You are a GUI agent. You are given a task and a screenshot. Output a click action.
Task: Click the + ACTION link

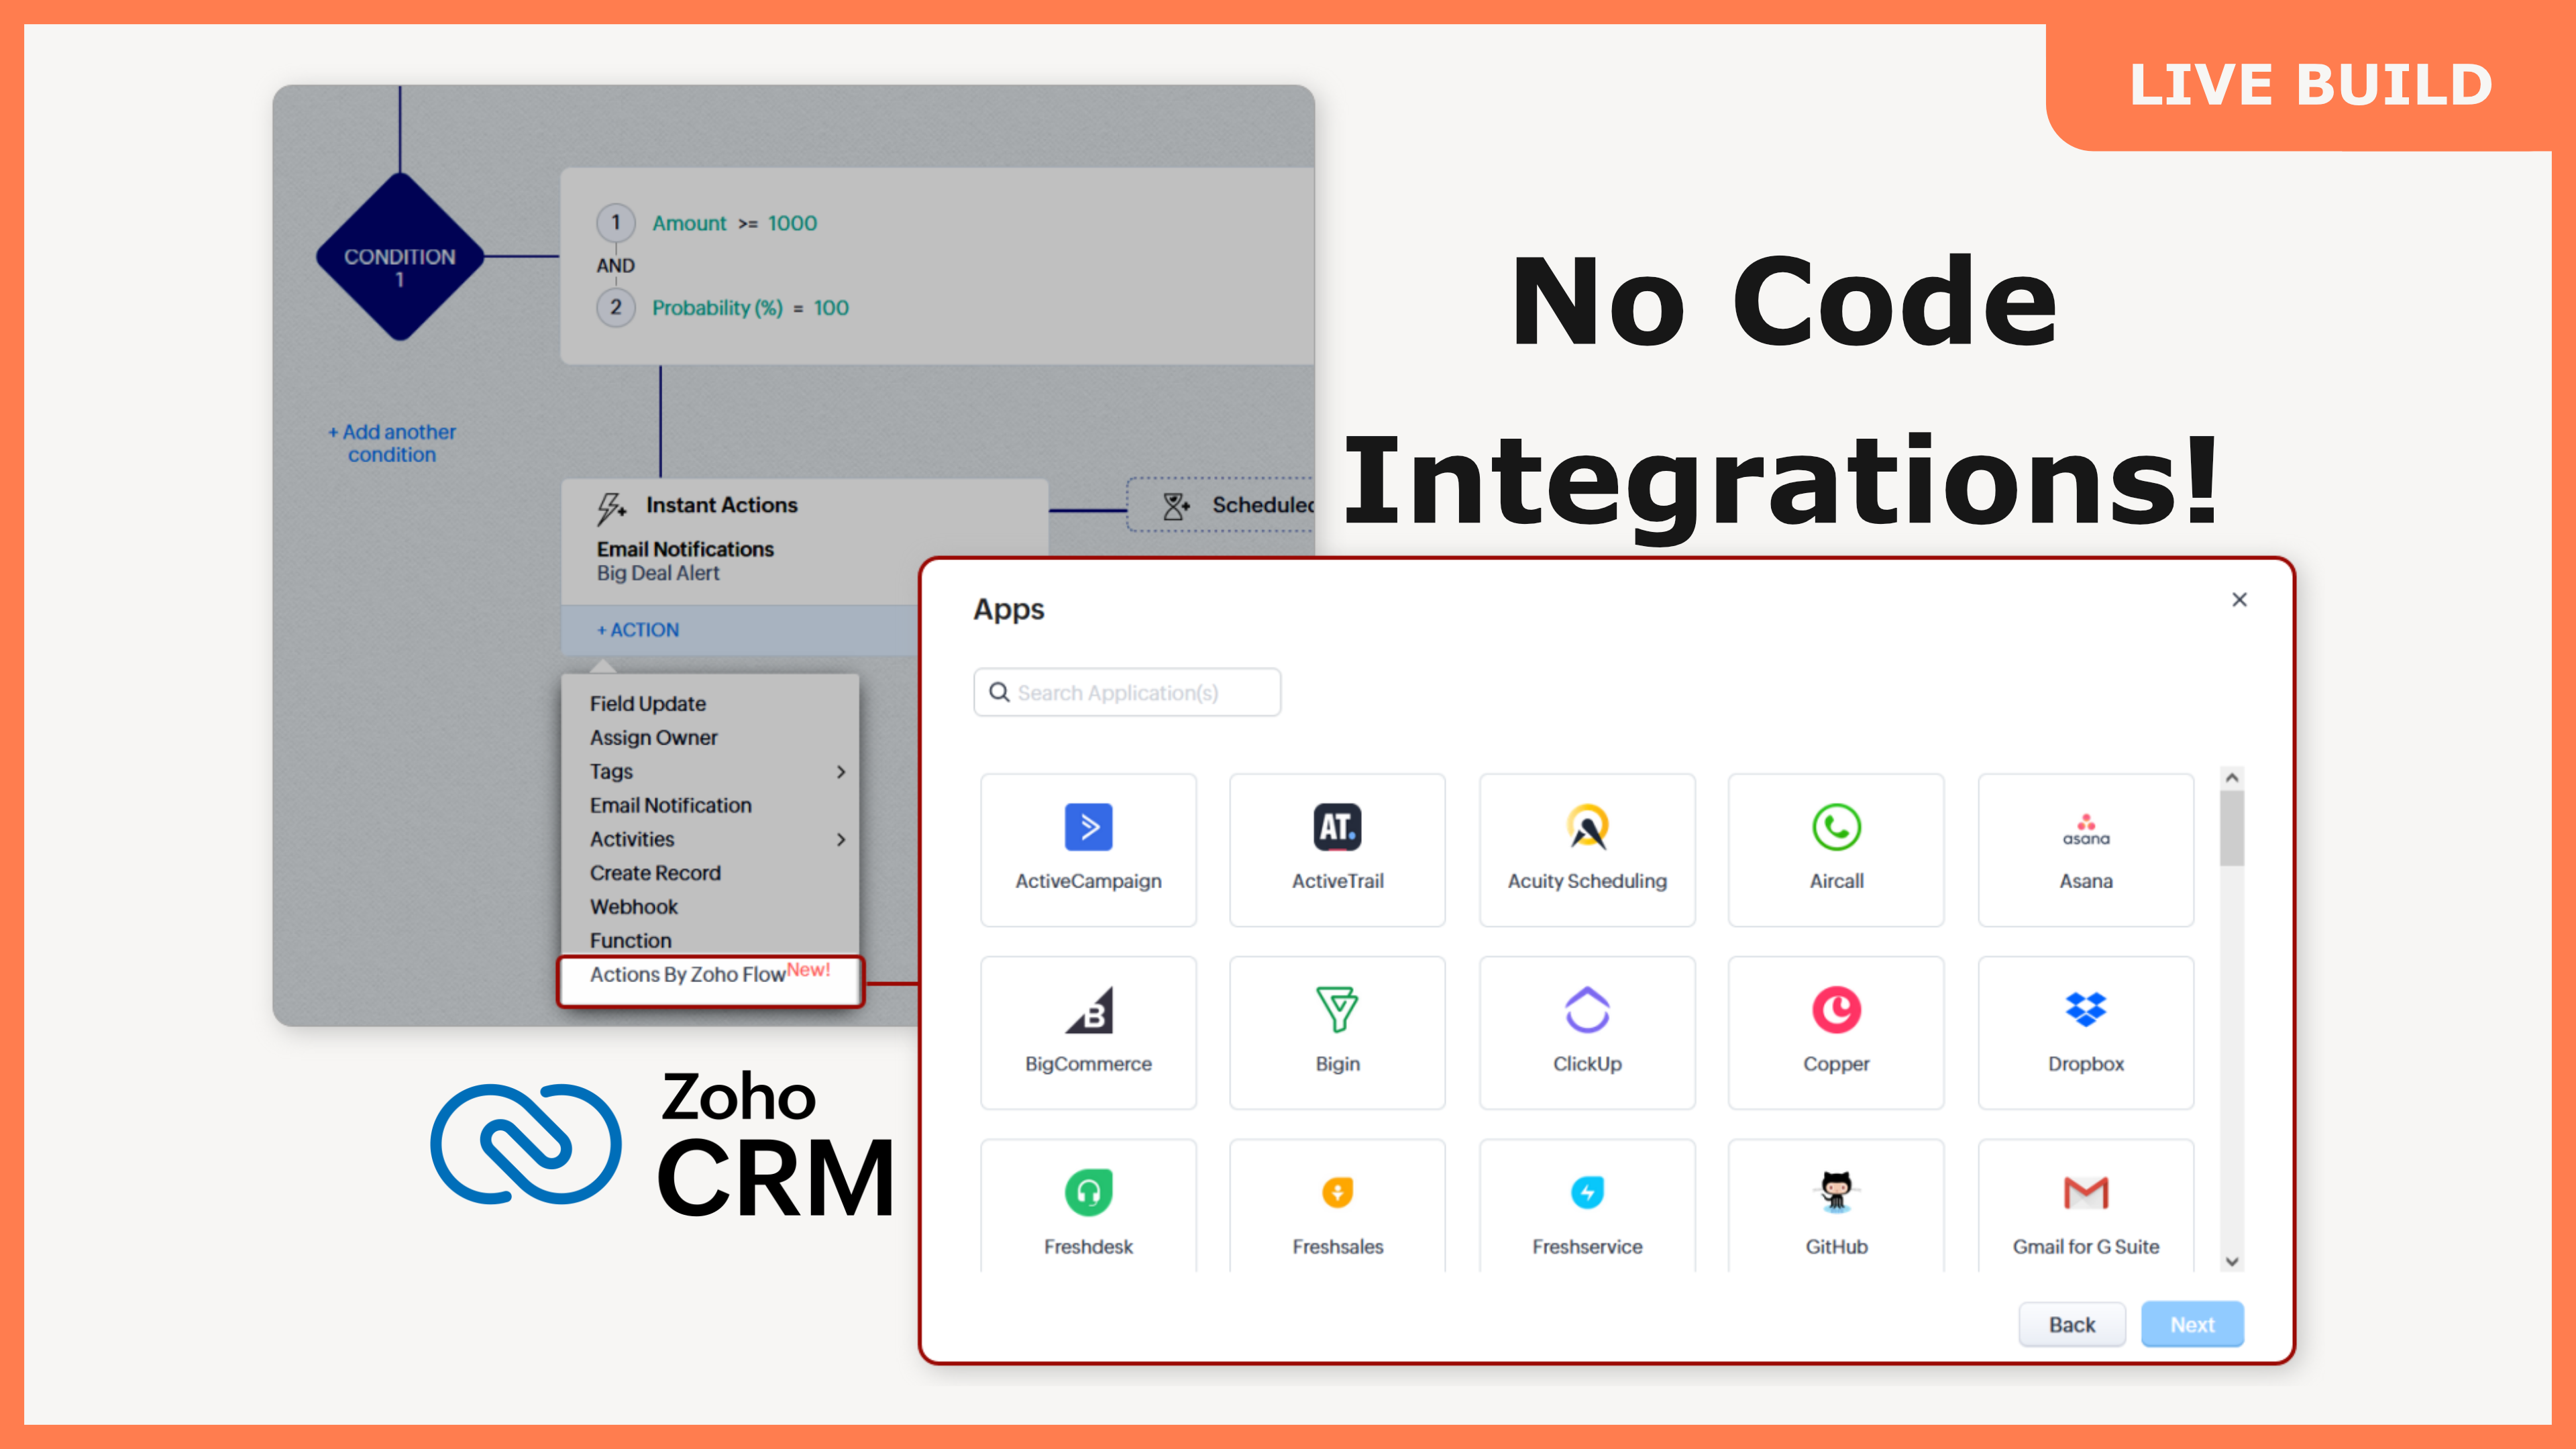[x=638, y=630]
